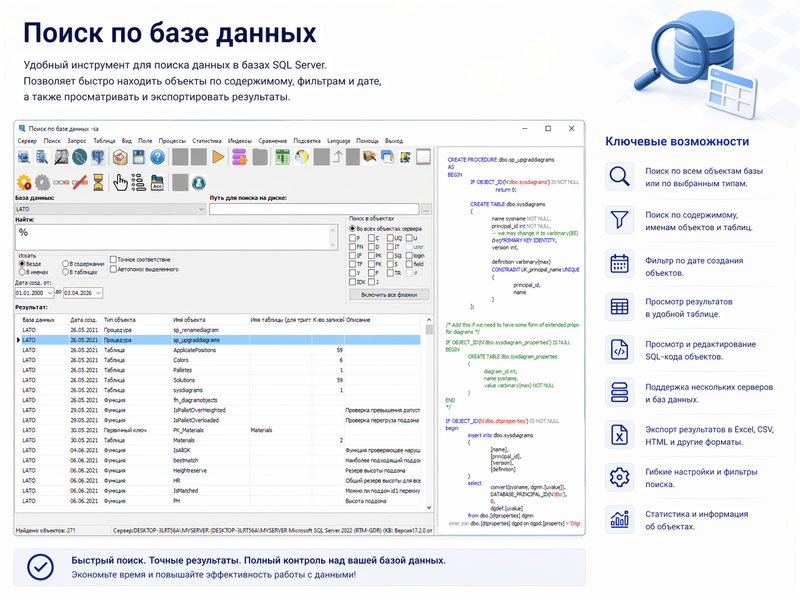Select the 'PK_Materials' primary key row
Viewport: 800px width, 600px height.
click(218, 430)
